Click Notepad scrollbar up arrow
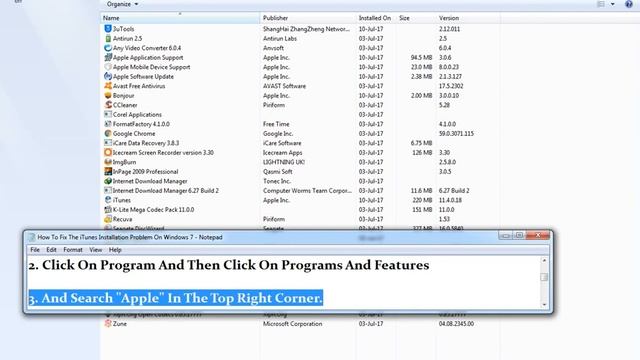Viewport: 640px width, 360px height. [x=544, y=260]
